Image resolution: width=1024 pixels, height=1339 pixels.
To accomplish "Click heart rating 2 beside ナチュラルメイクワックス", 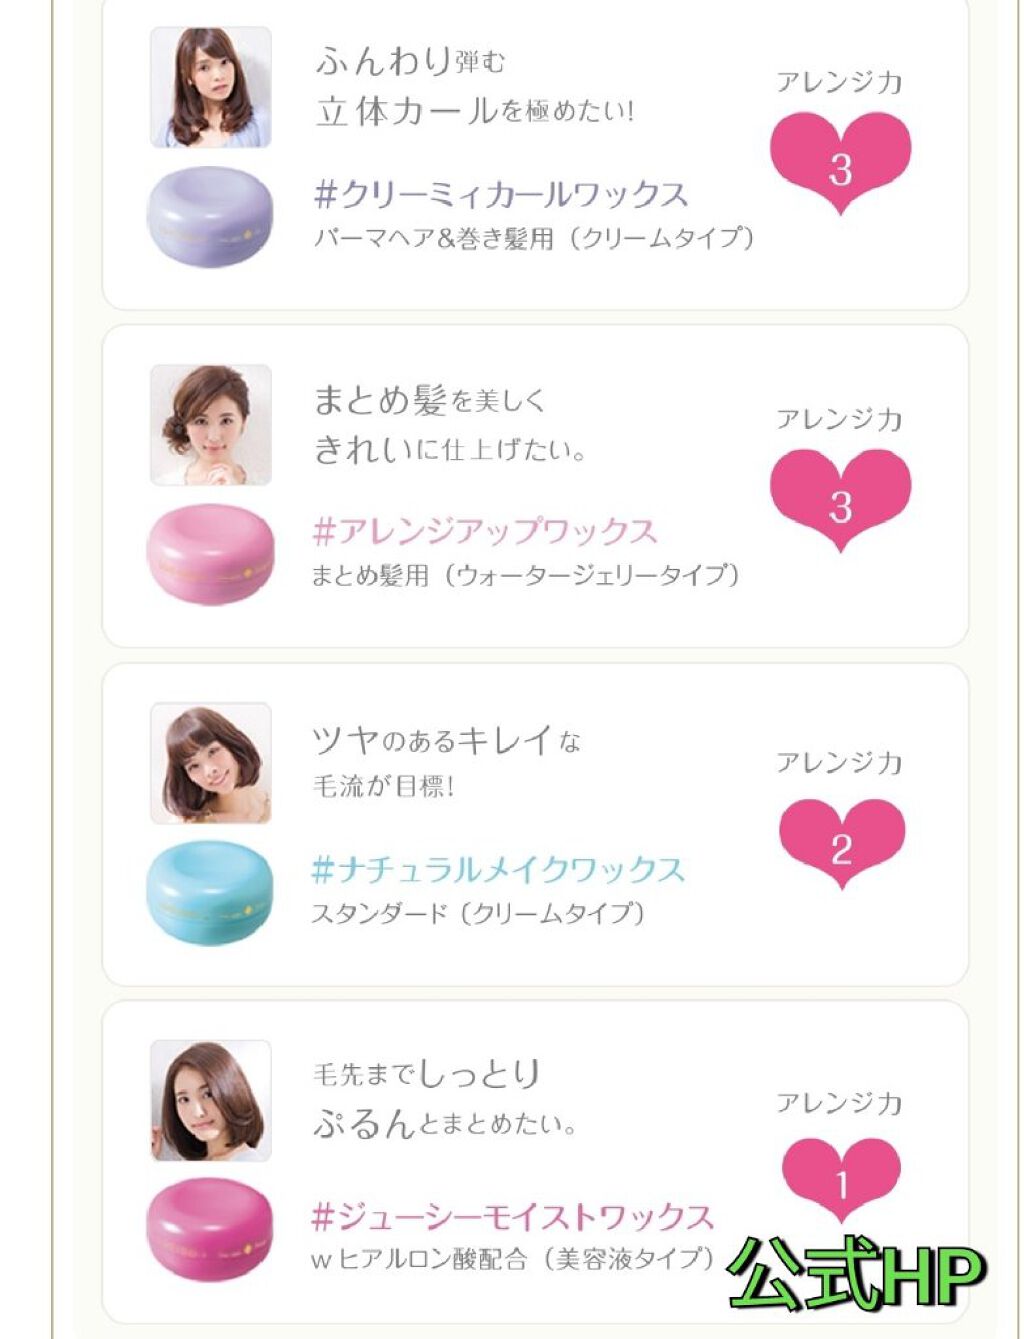I will 841,842.
